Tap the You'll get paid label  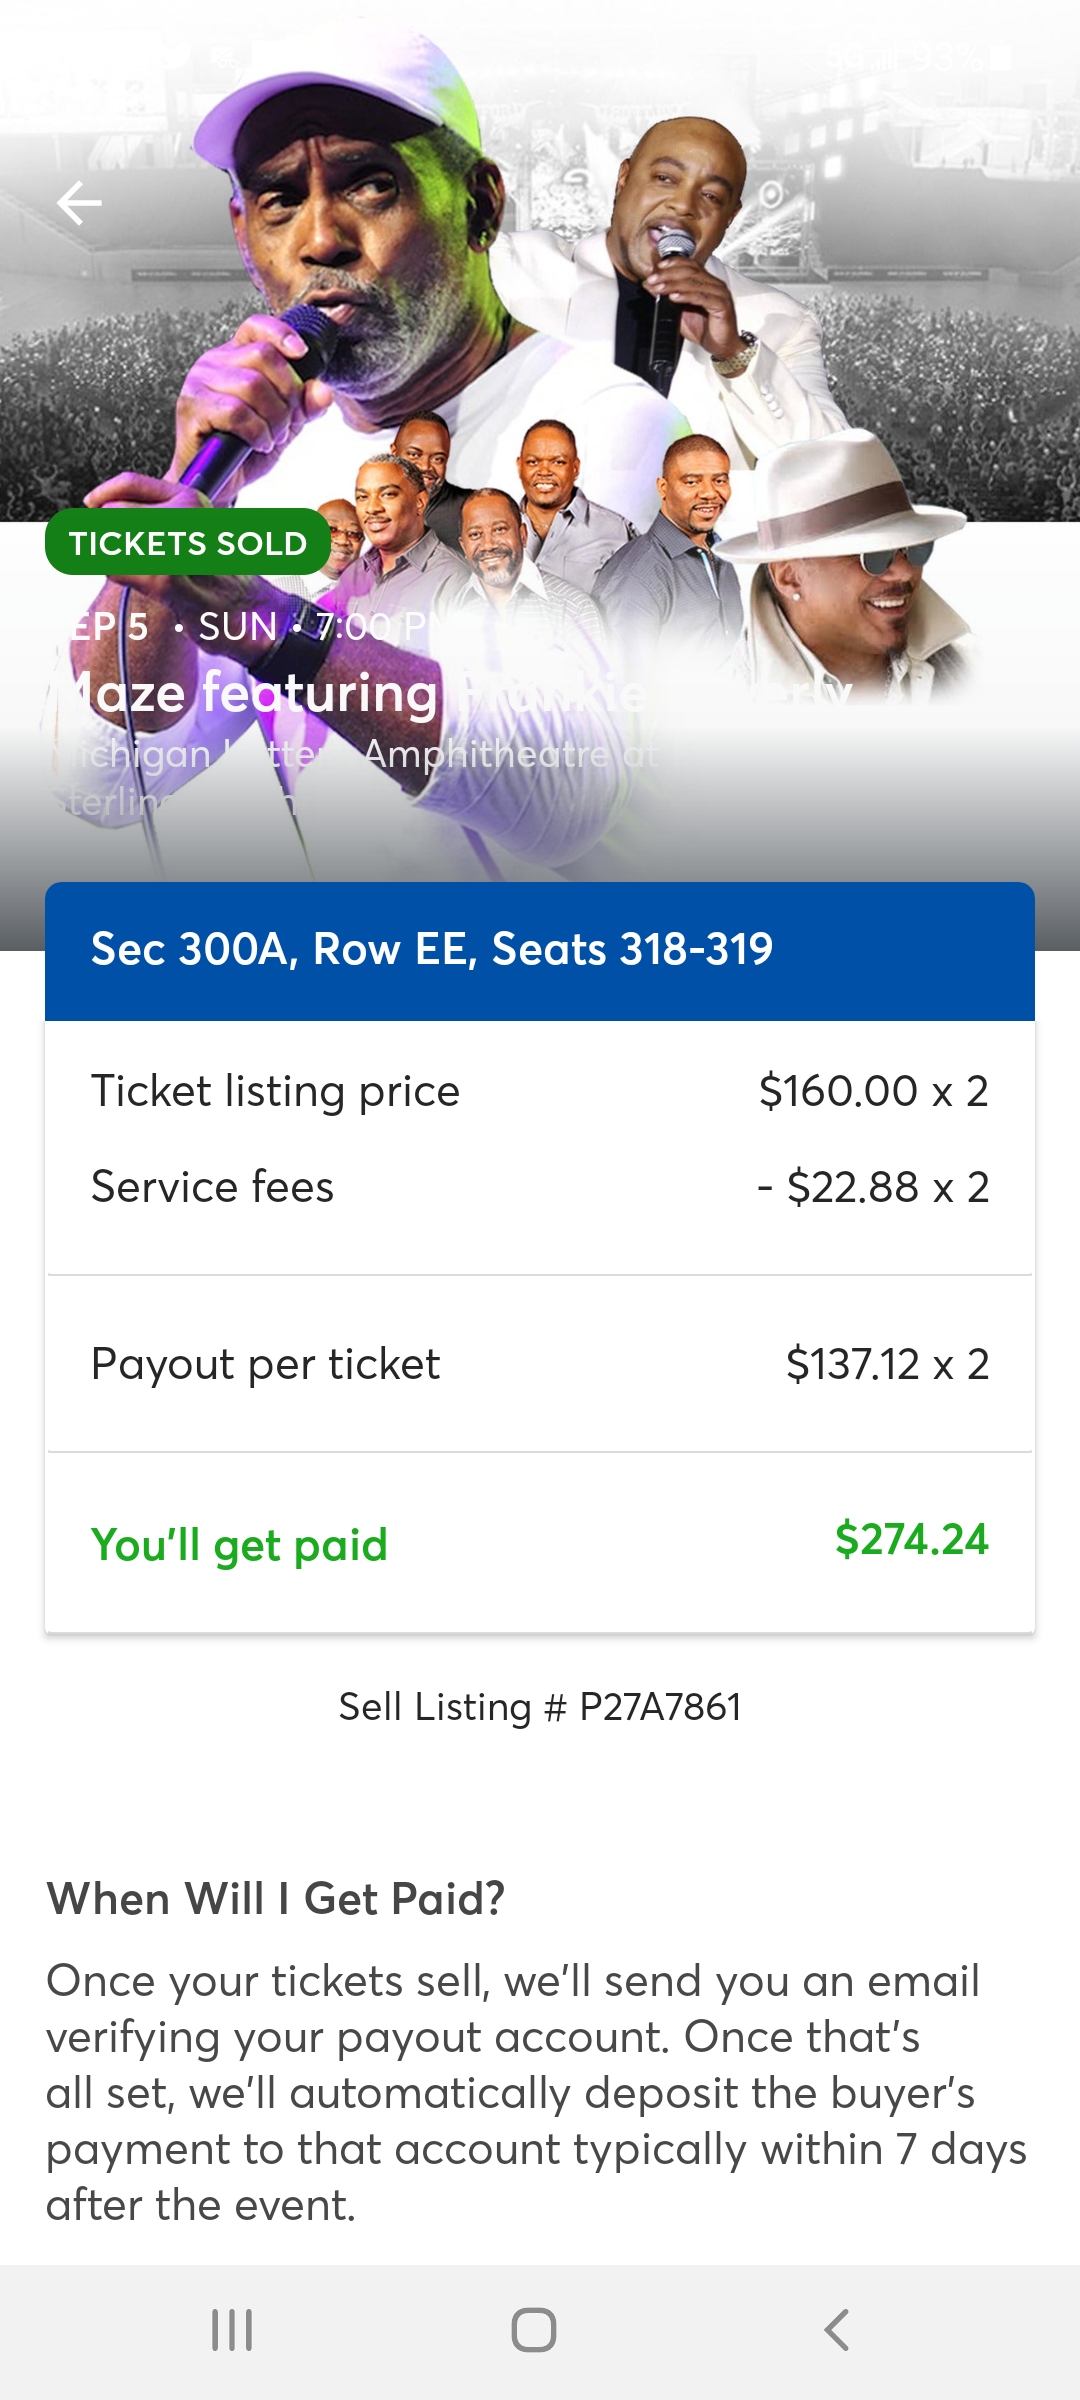click(x=239, y=1545)
